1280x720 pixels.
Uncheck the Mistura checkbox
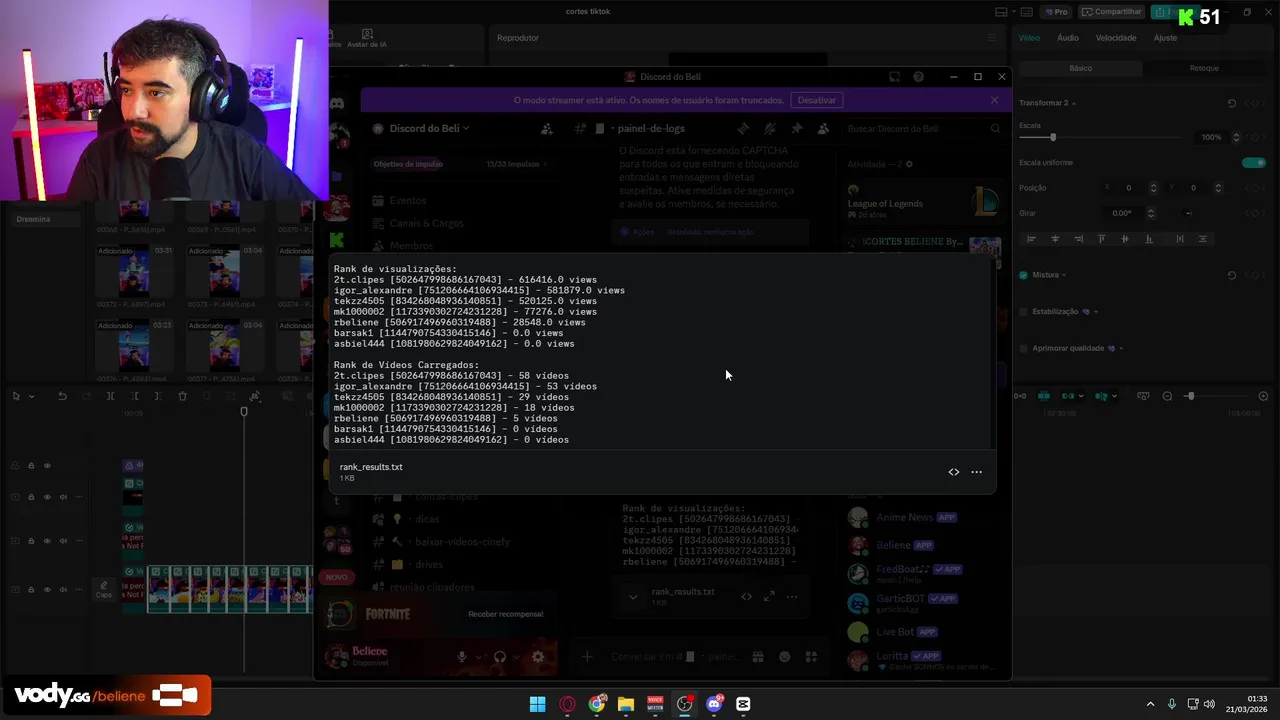click(x=1023, y=275)
